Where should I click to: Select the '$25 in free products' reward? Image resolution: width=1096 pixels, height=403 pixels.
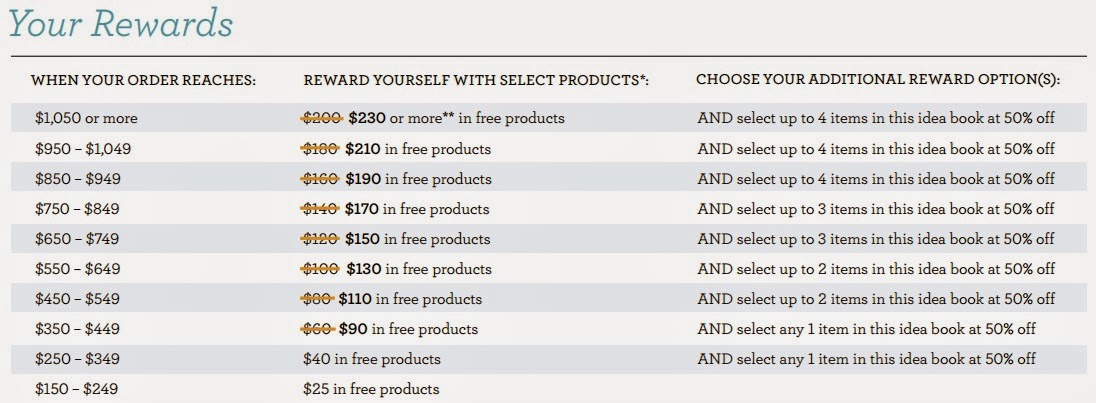[371, 389]
